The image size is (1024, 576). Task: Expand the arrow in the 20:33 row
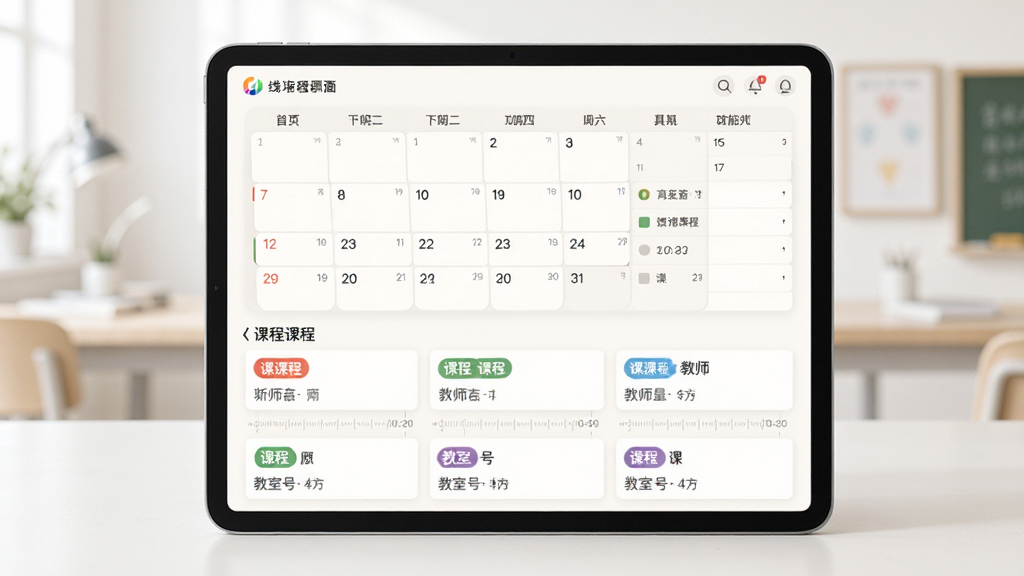(784, 249)
